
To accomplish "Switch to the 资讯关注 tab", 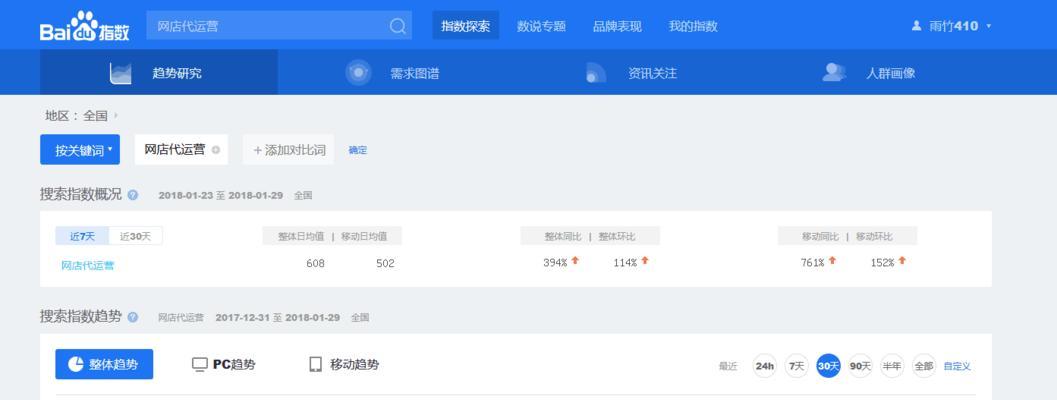I will pyautogui.click(x=634, y=72).
